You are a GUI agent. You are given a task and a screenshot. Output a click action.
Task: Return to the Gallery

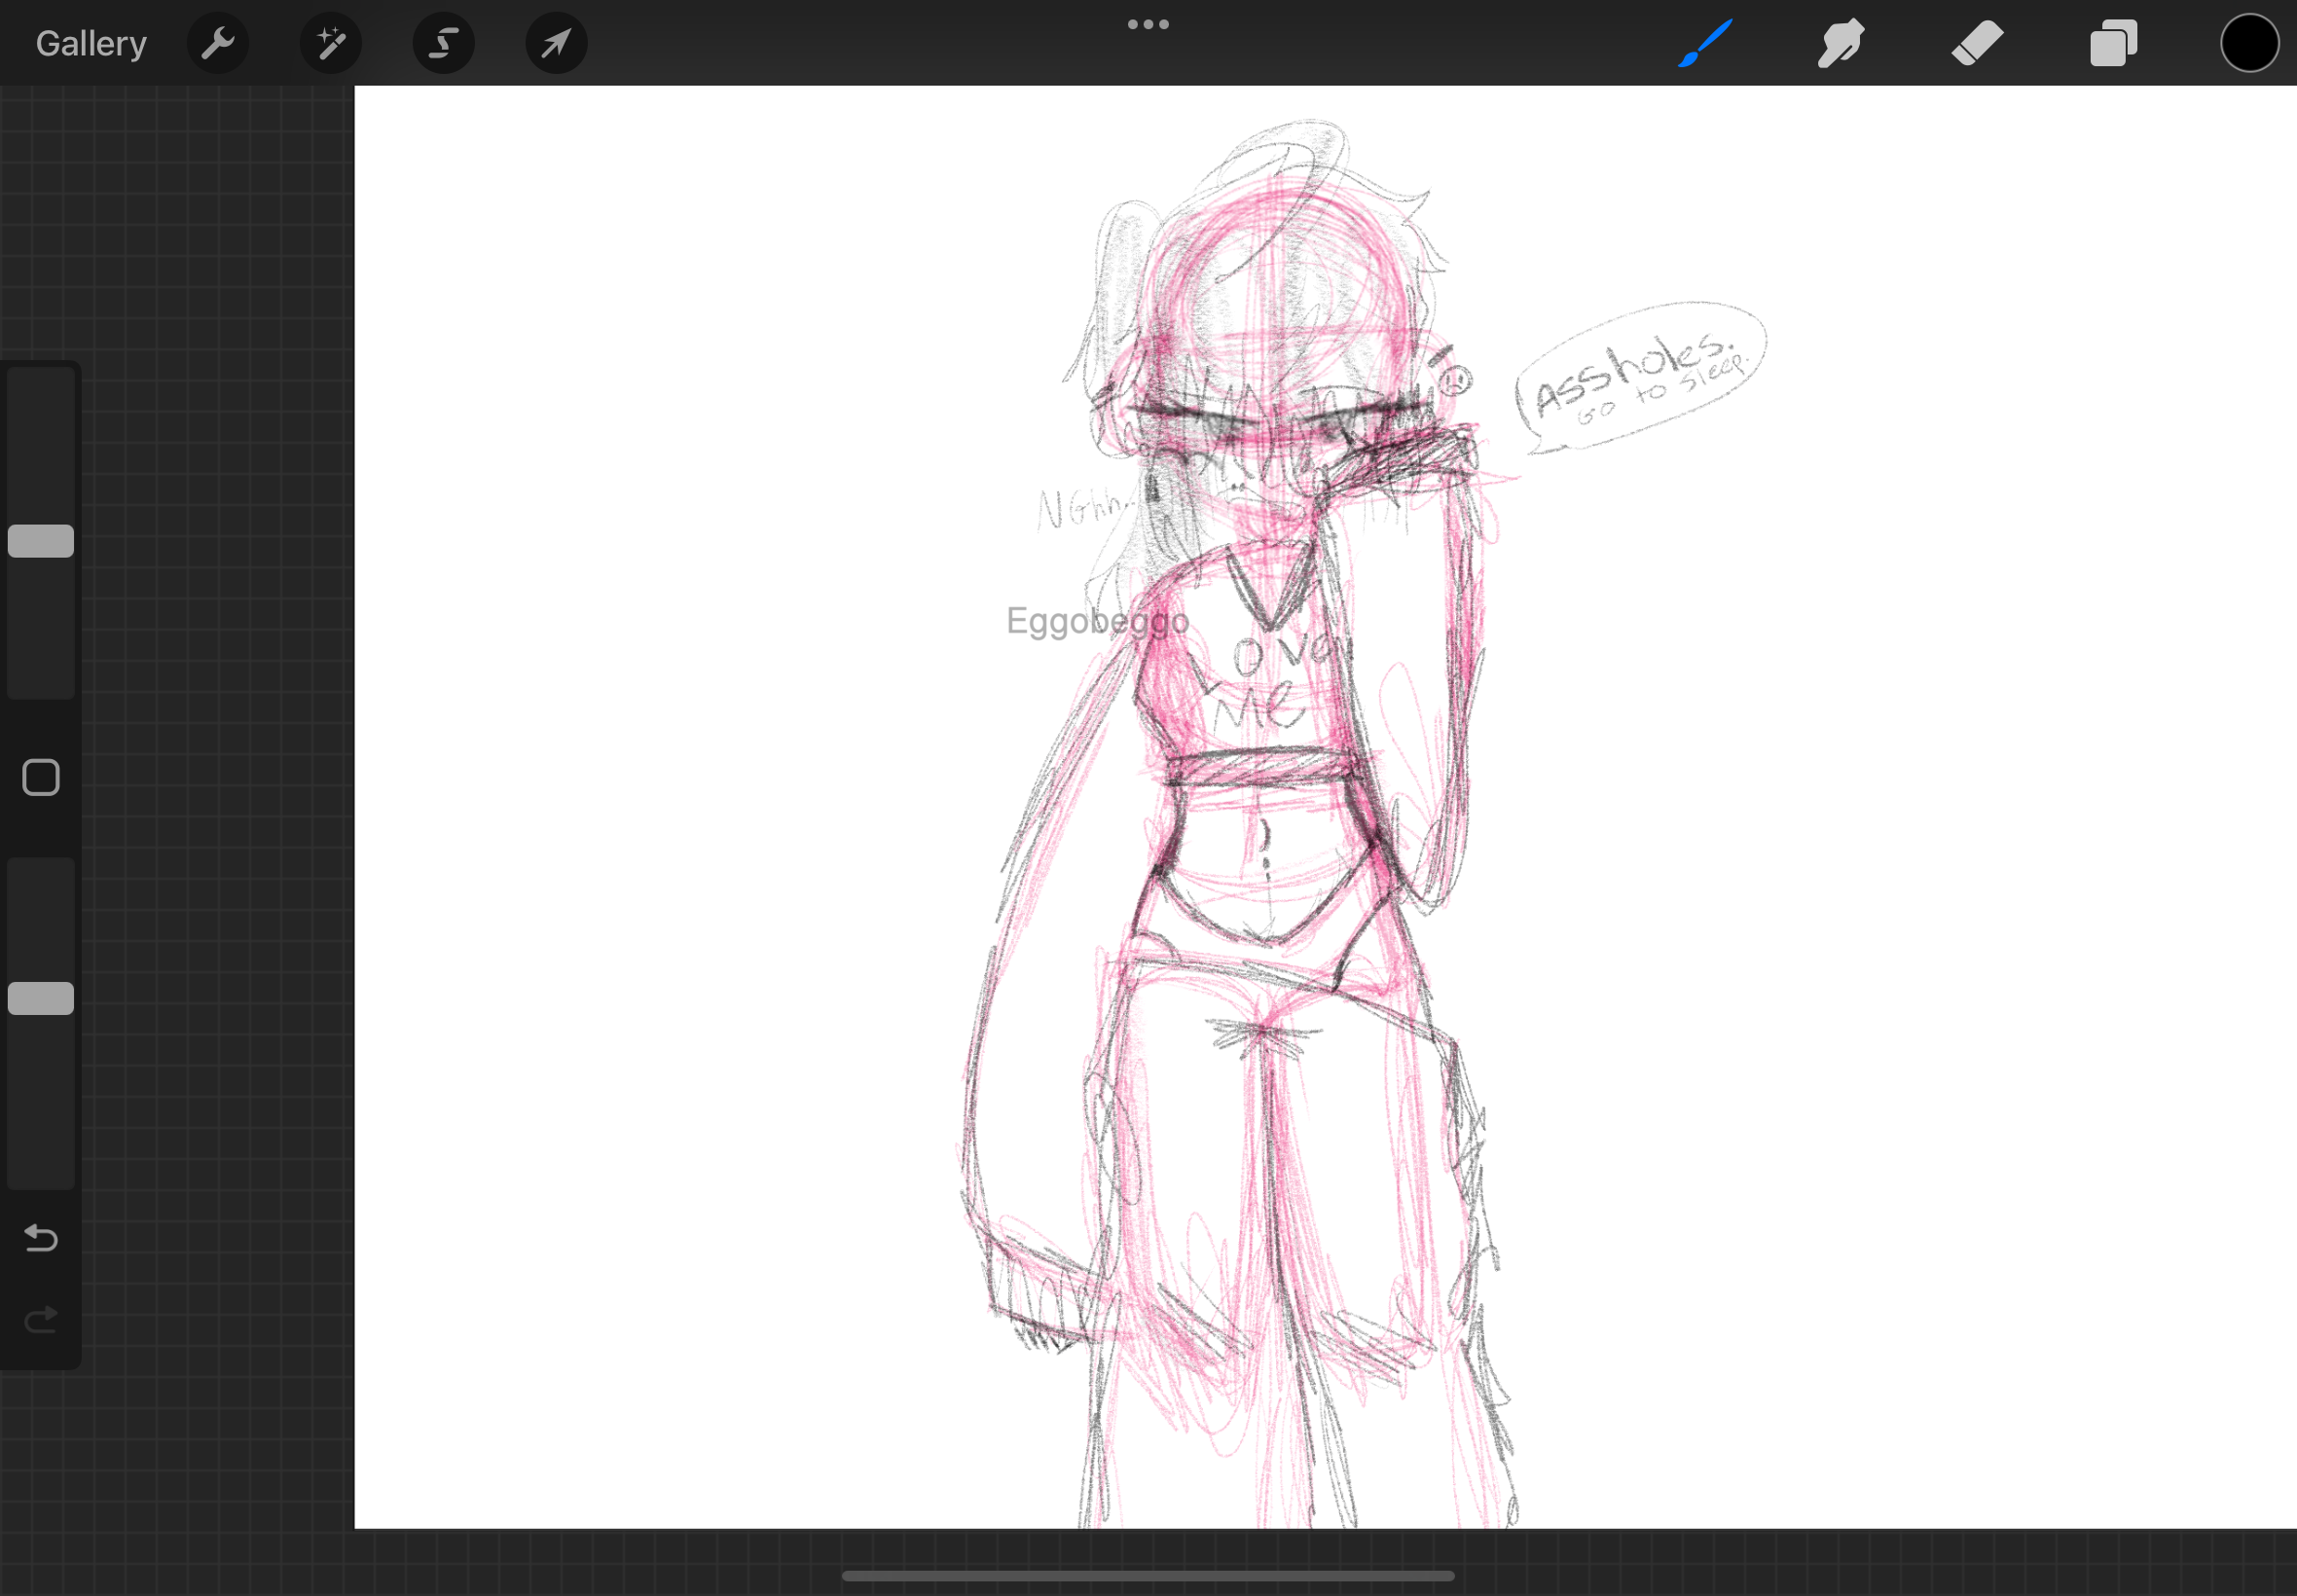(x=91, y=43)
